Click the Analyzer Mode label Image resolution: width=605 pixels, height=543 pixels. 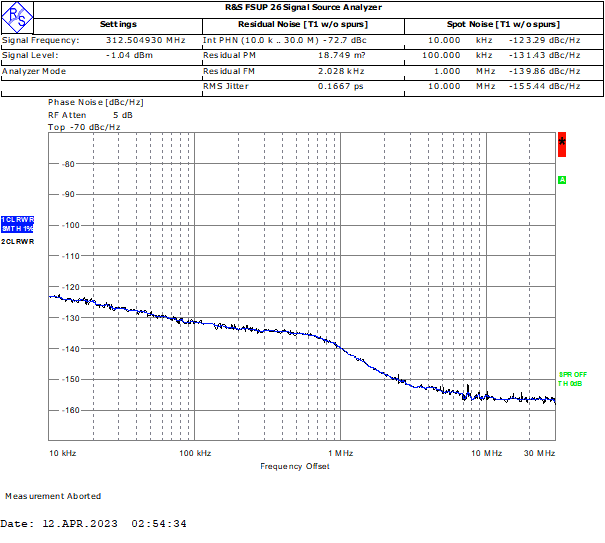coord(34,71)
